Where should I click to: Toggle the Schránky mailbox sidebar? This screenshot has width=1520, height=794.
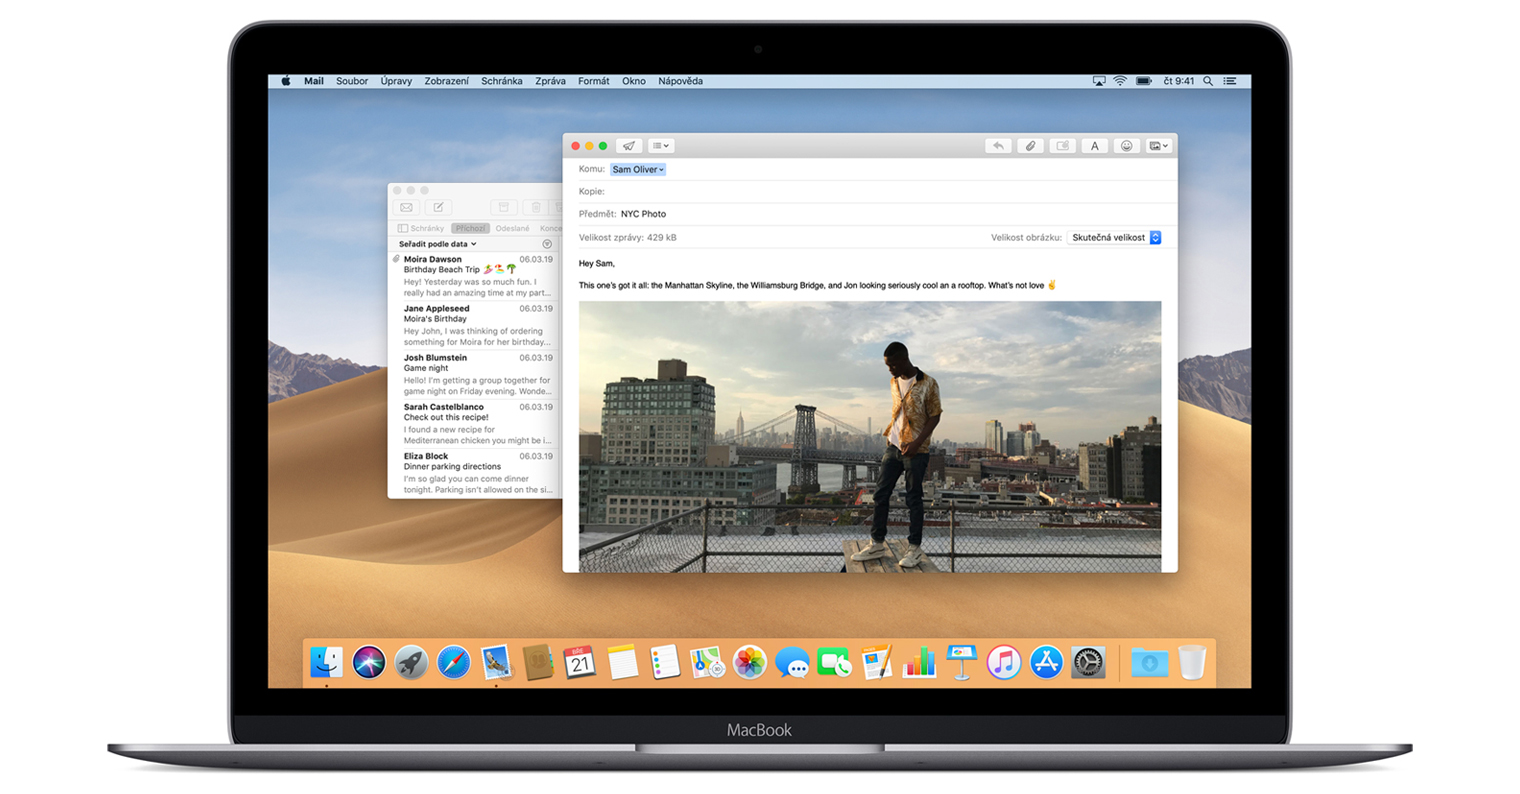point(420,228)
